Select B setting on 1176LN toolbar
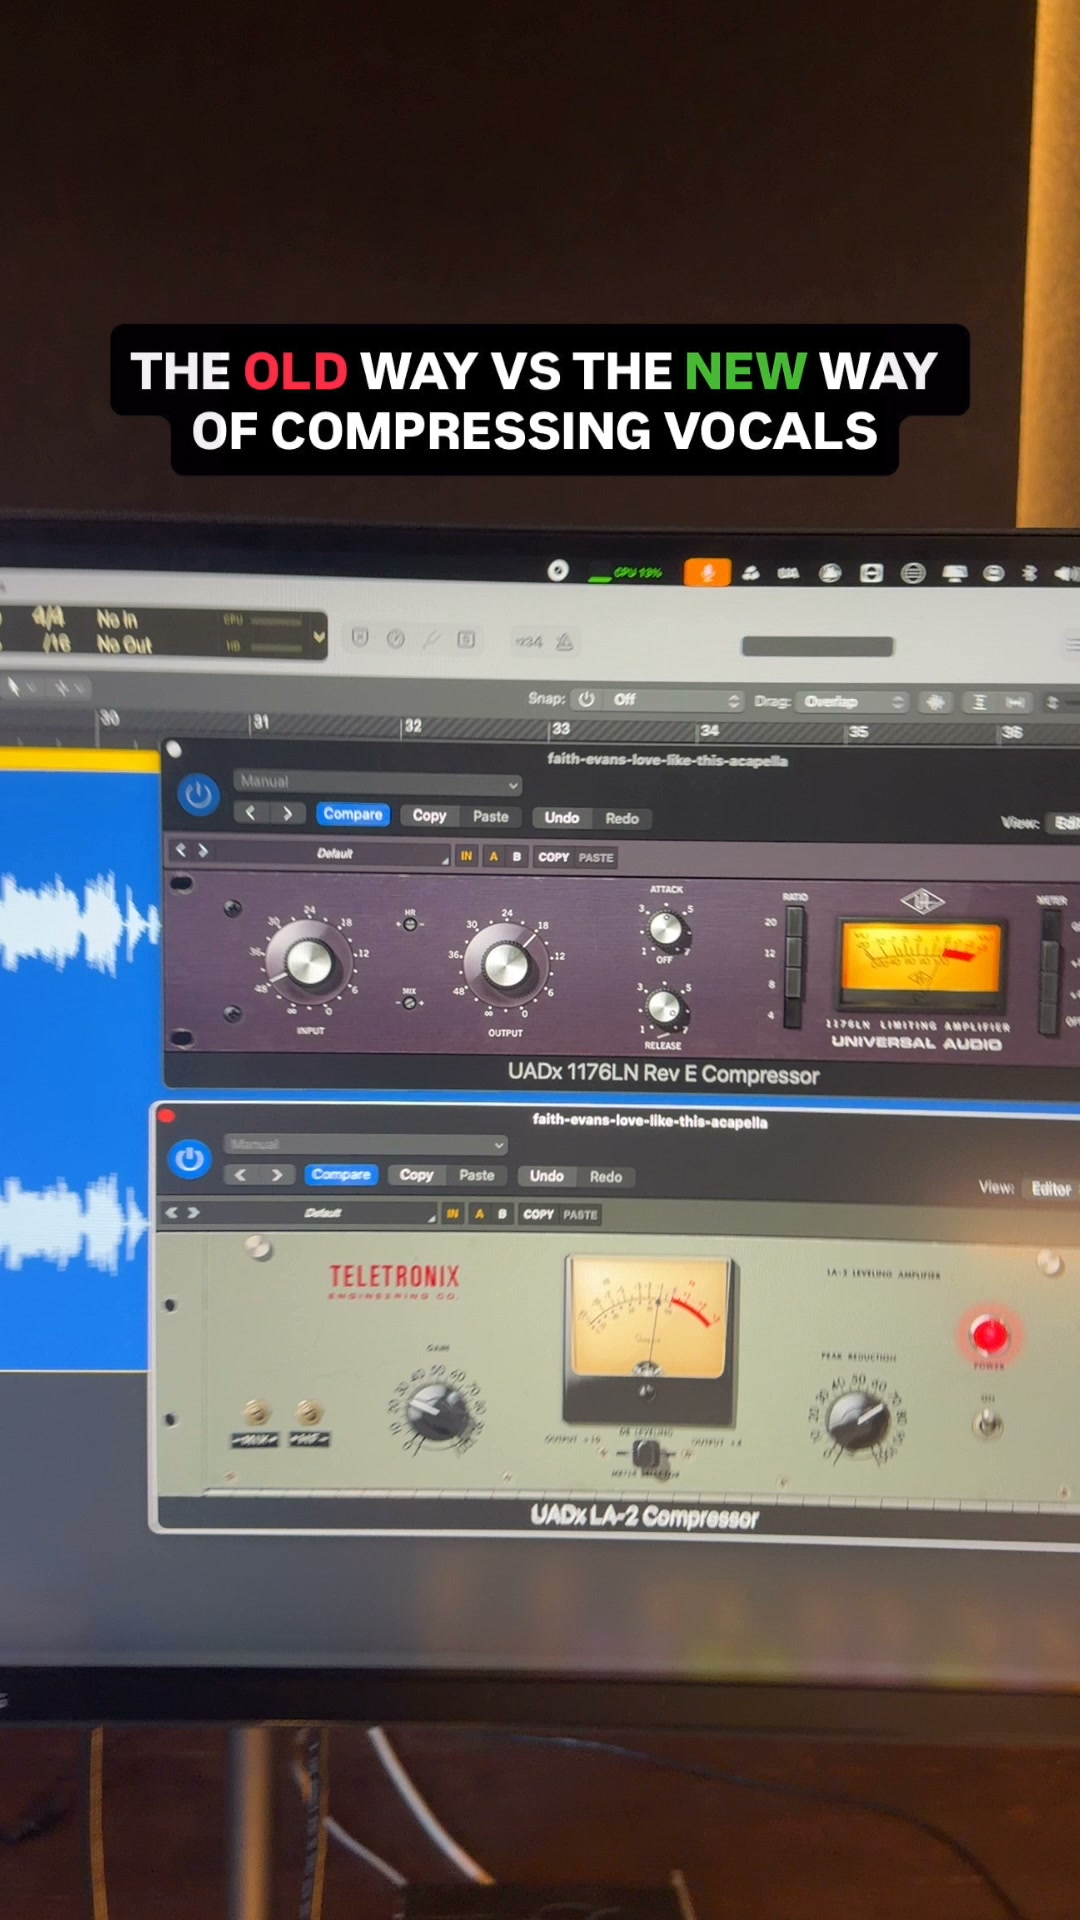1080x1920 pixels. [517, 857]
